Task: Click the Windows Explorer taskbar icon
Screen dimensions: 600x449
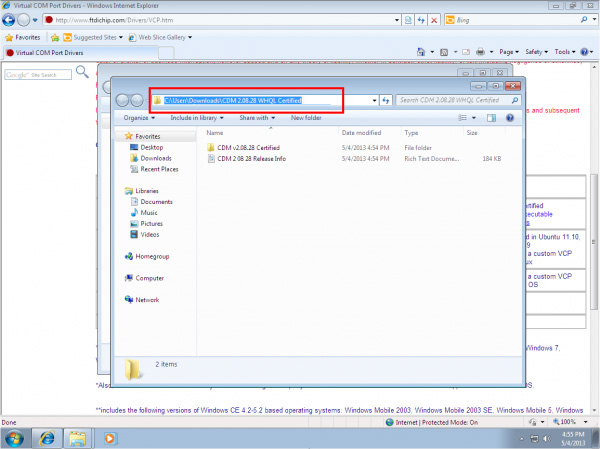Action: 77,439
